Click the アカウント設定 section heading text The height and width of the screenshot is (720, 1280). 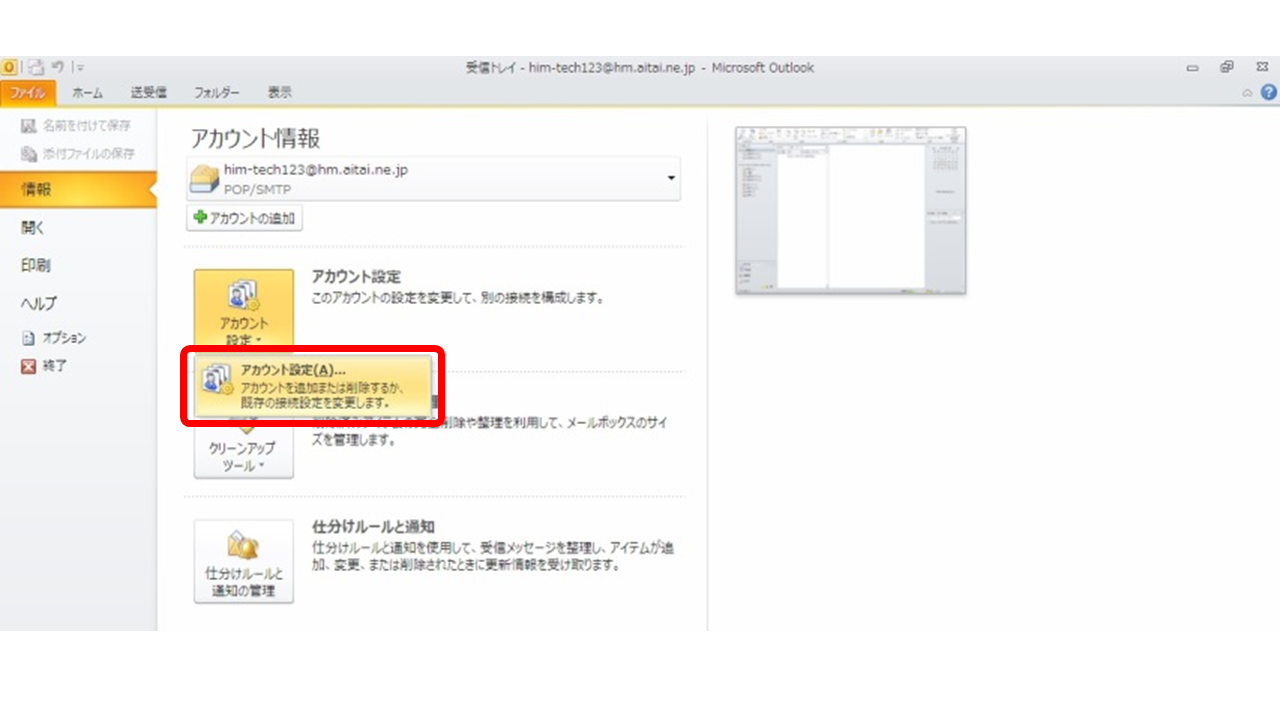tap(356, 277)
